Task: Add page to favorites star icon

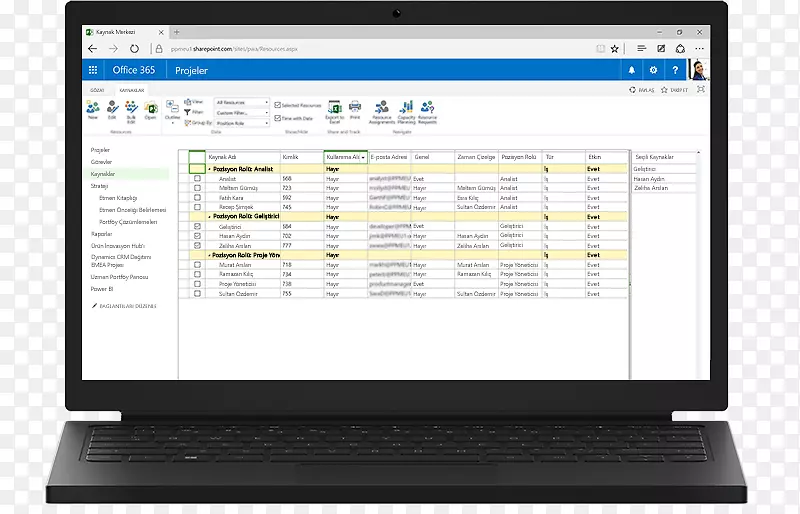Action: tap(615, 48)
